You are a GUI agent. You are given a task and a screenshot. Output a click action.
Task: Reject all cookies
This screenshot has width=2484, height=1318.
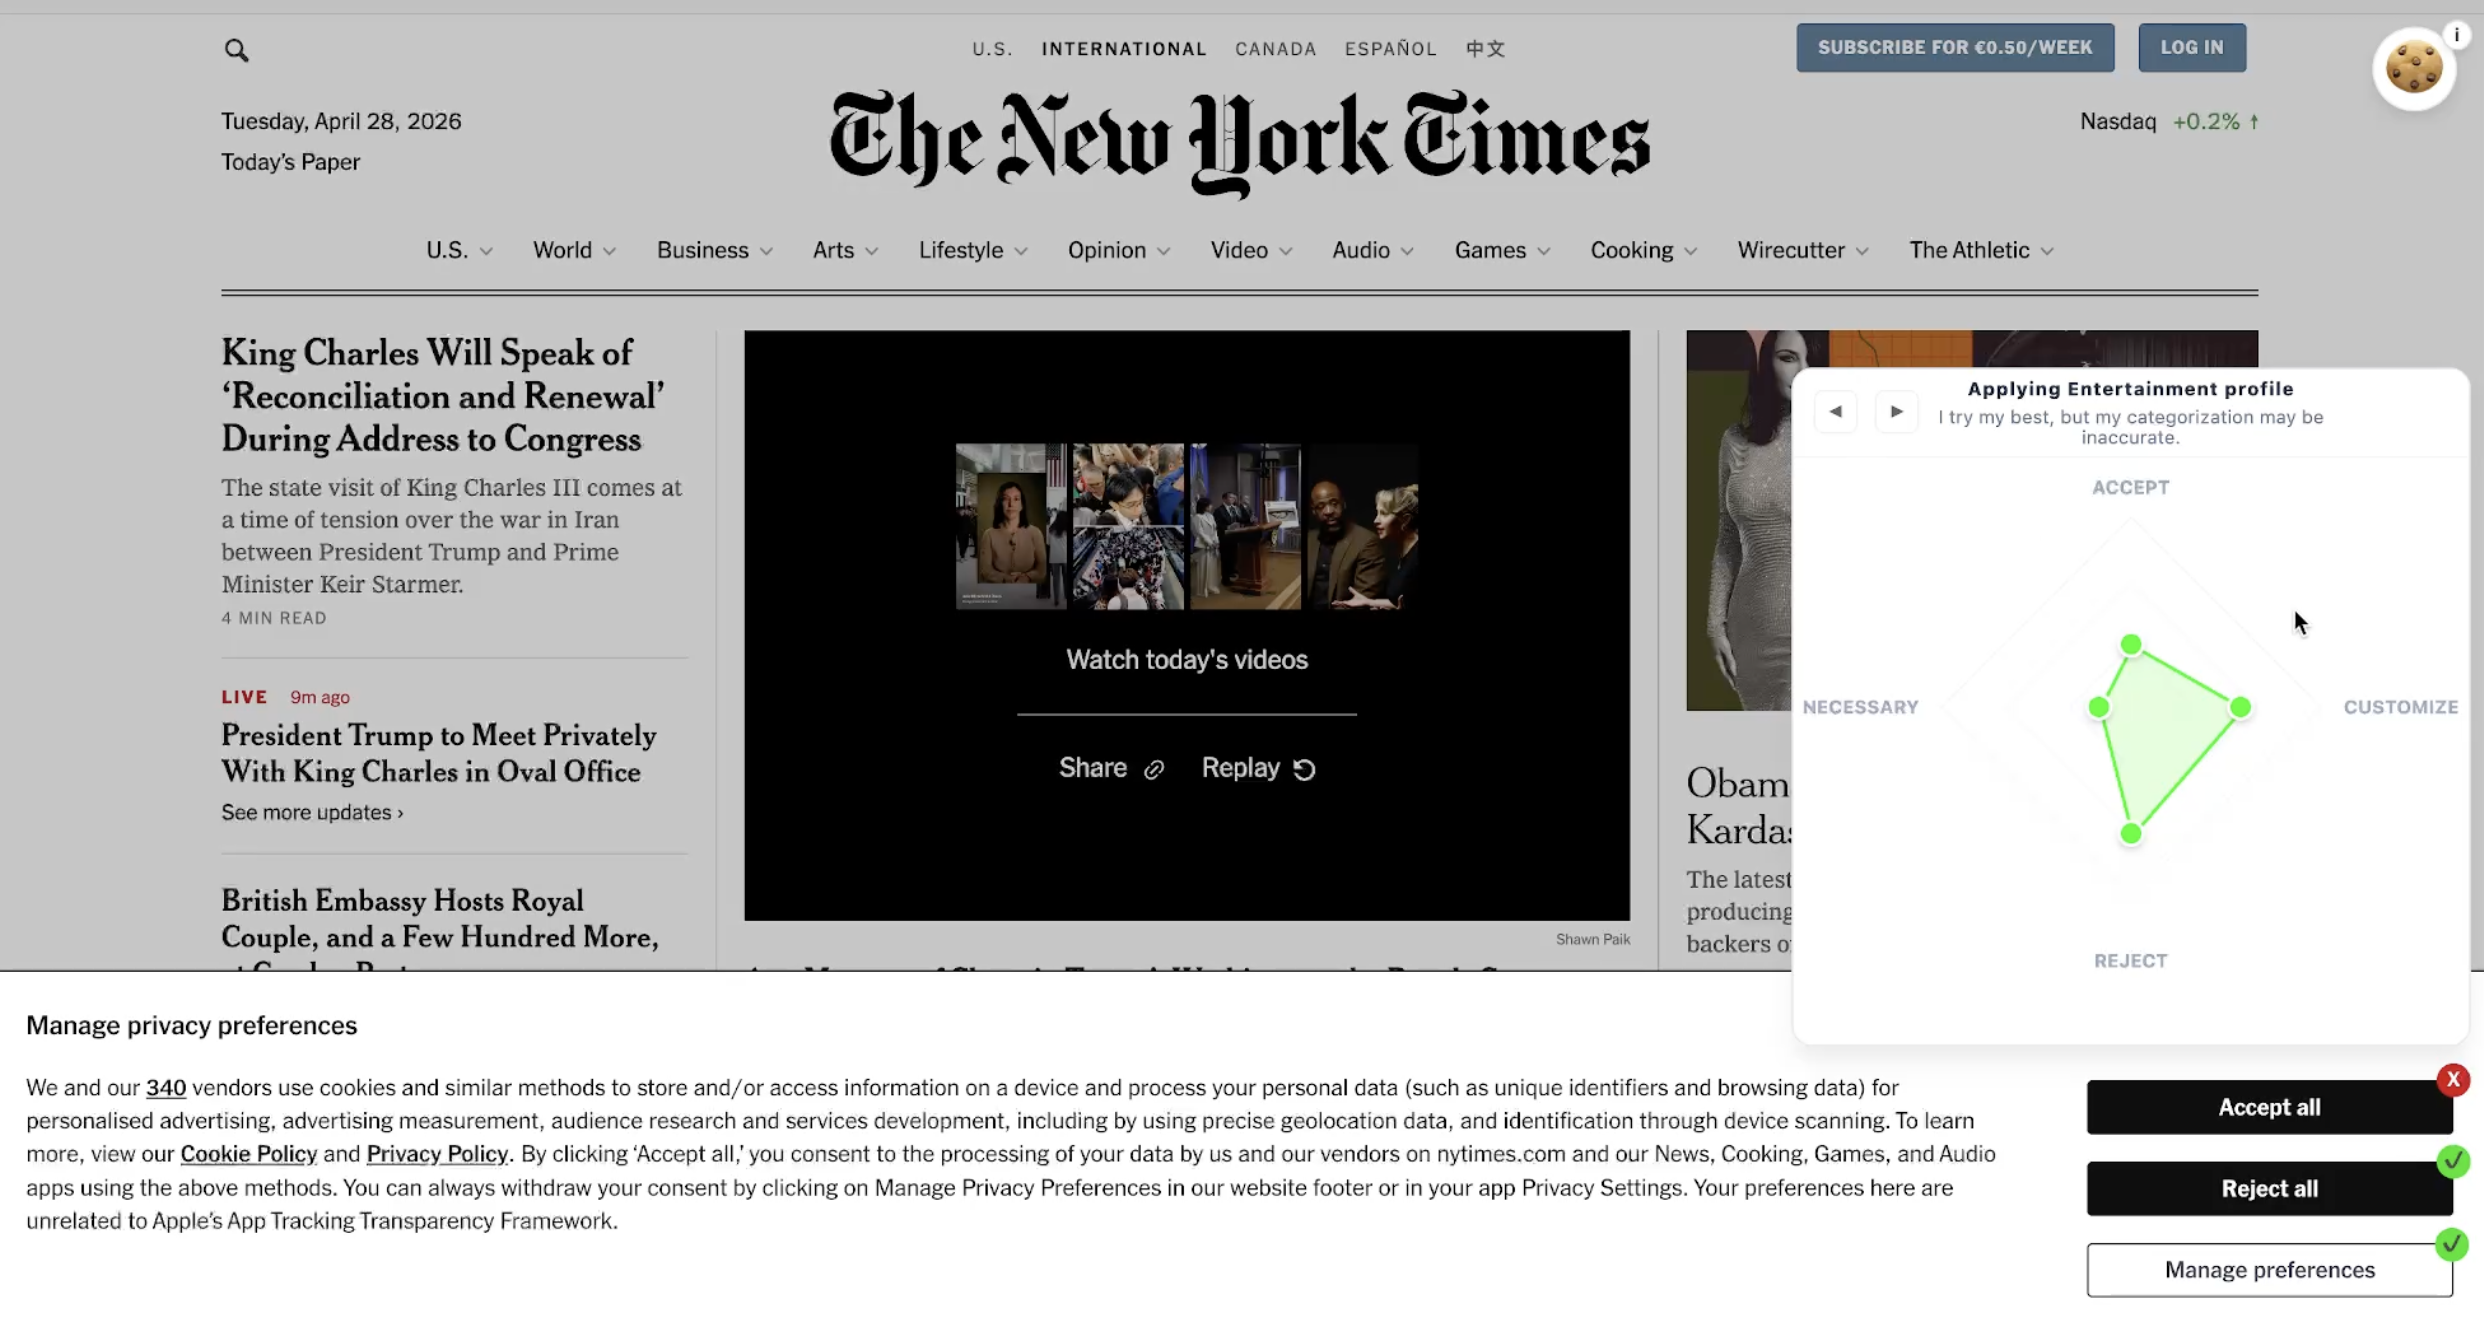tap(2269, 1189)
